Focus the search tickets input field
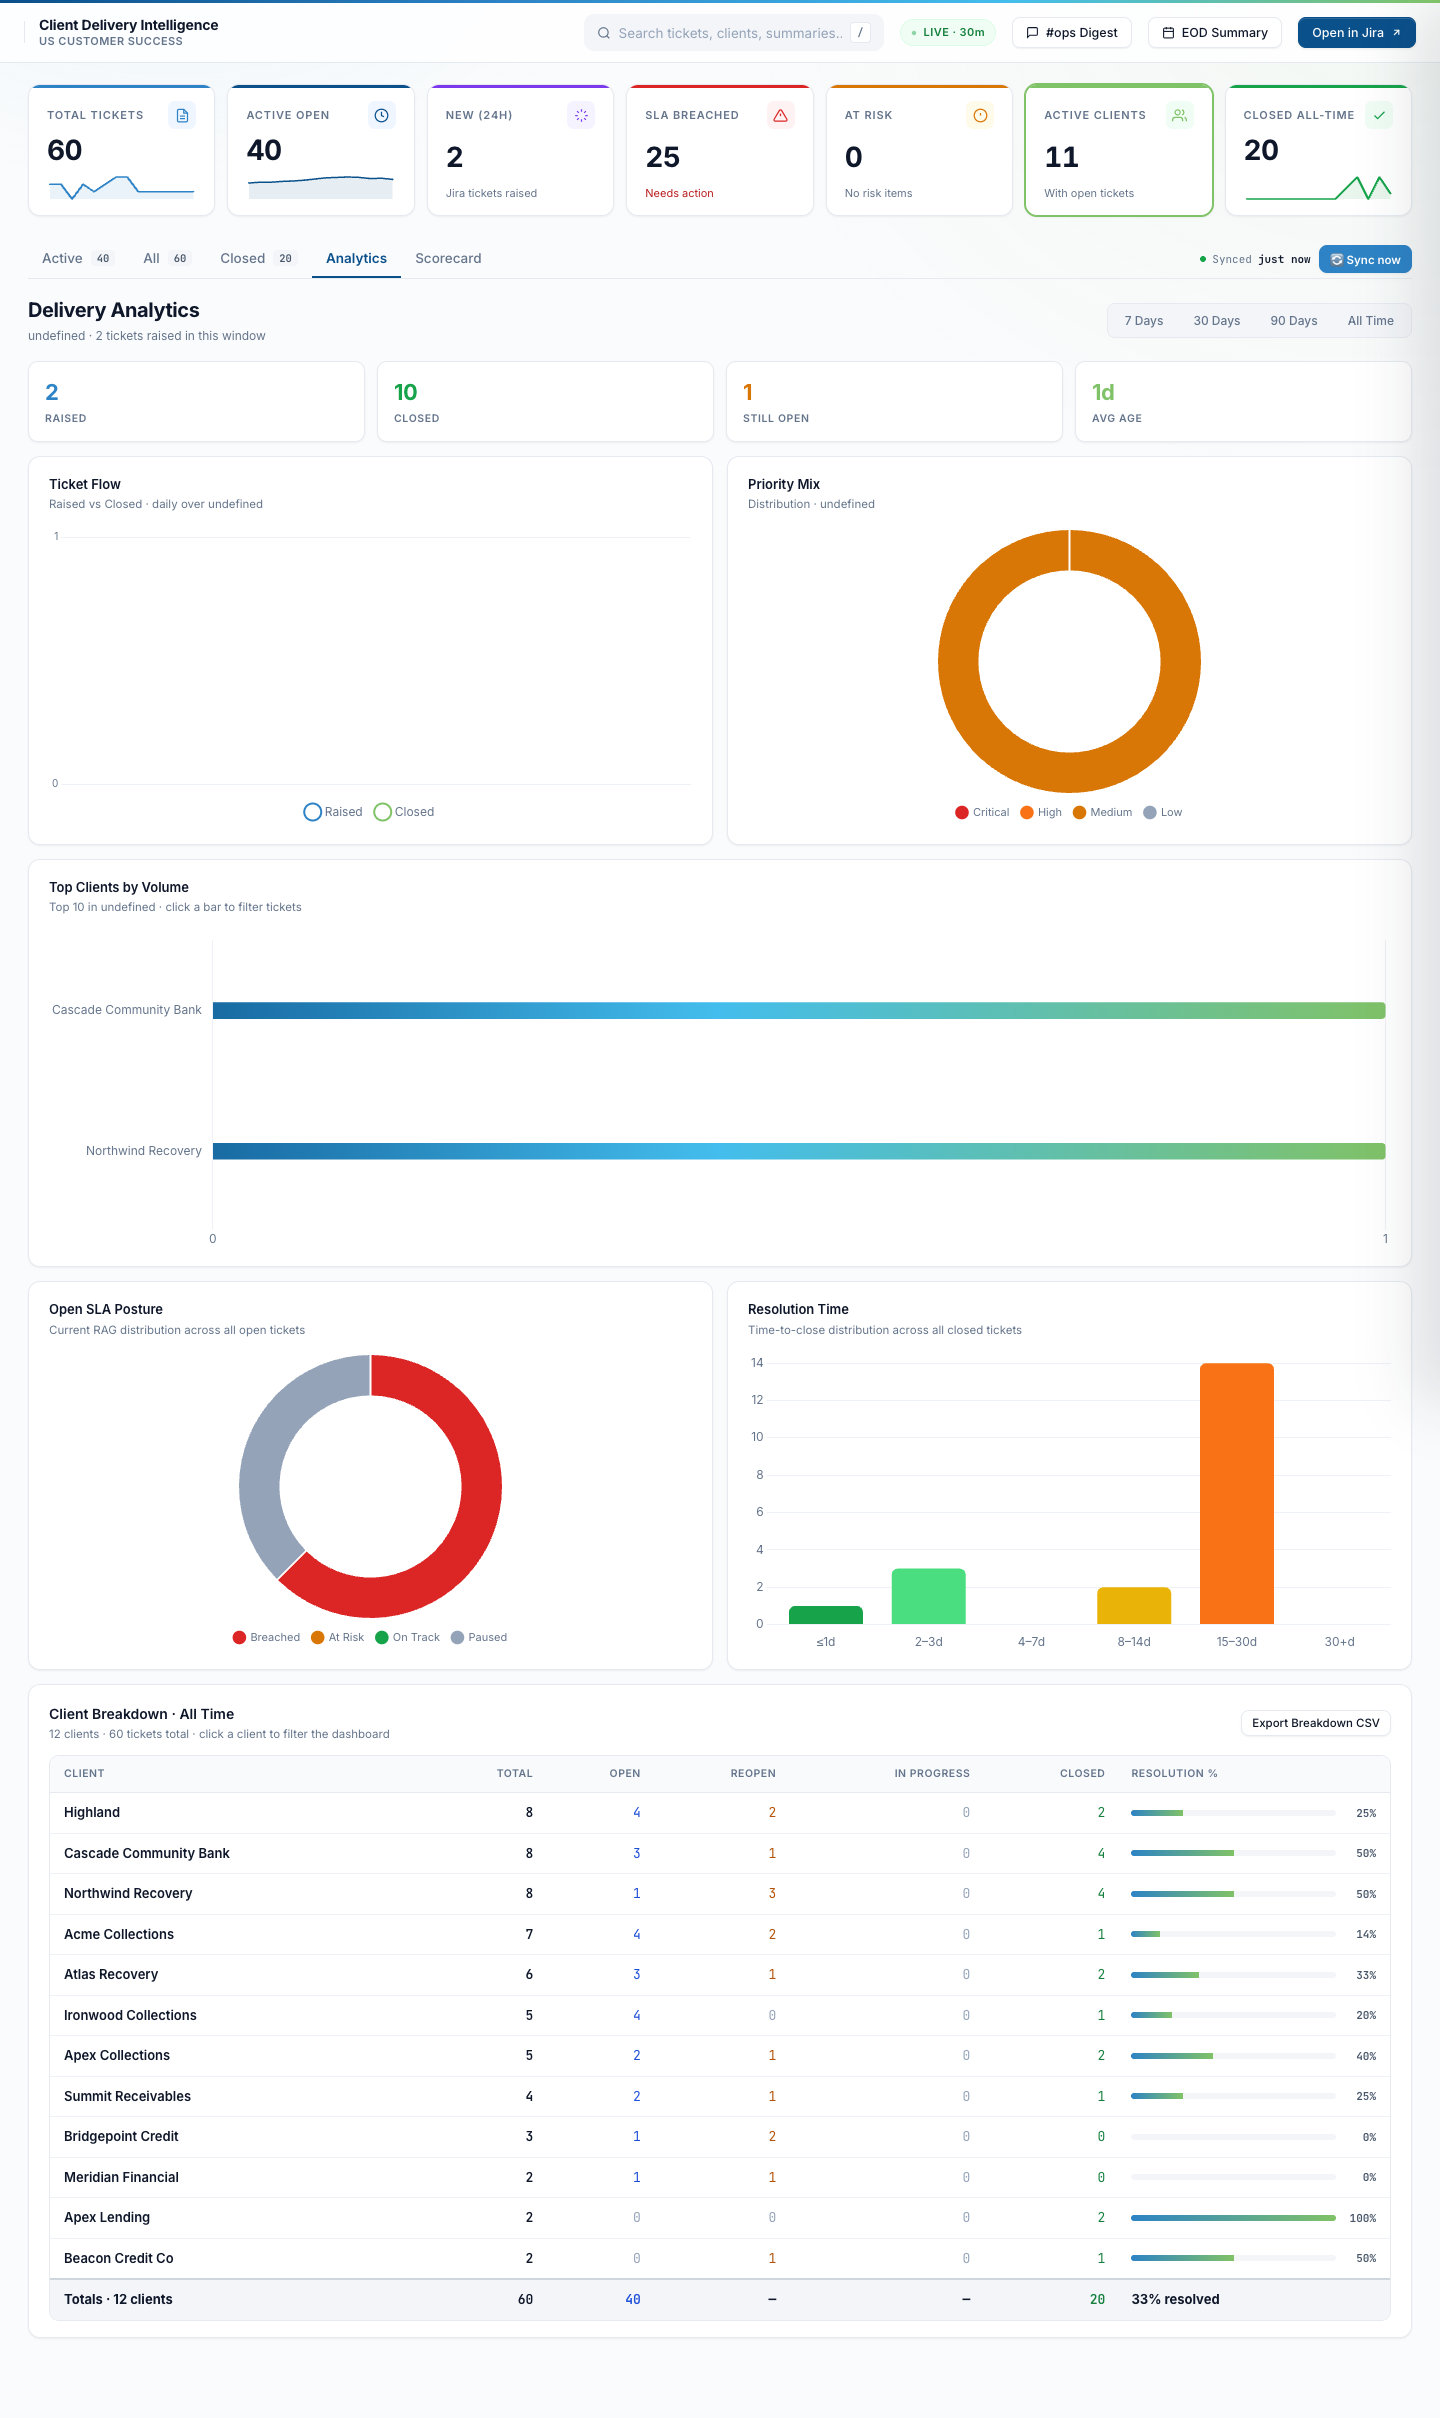Viewport: 1440px width, 2418px height. pyautogui.click(x=733, y=33)
